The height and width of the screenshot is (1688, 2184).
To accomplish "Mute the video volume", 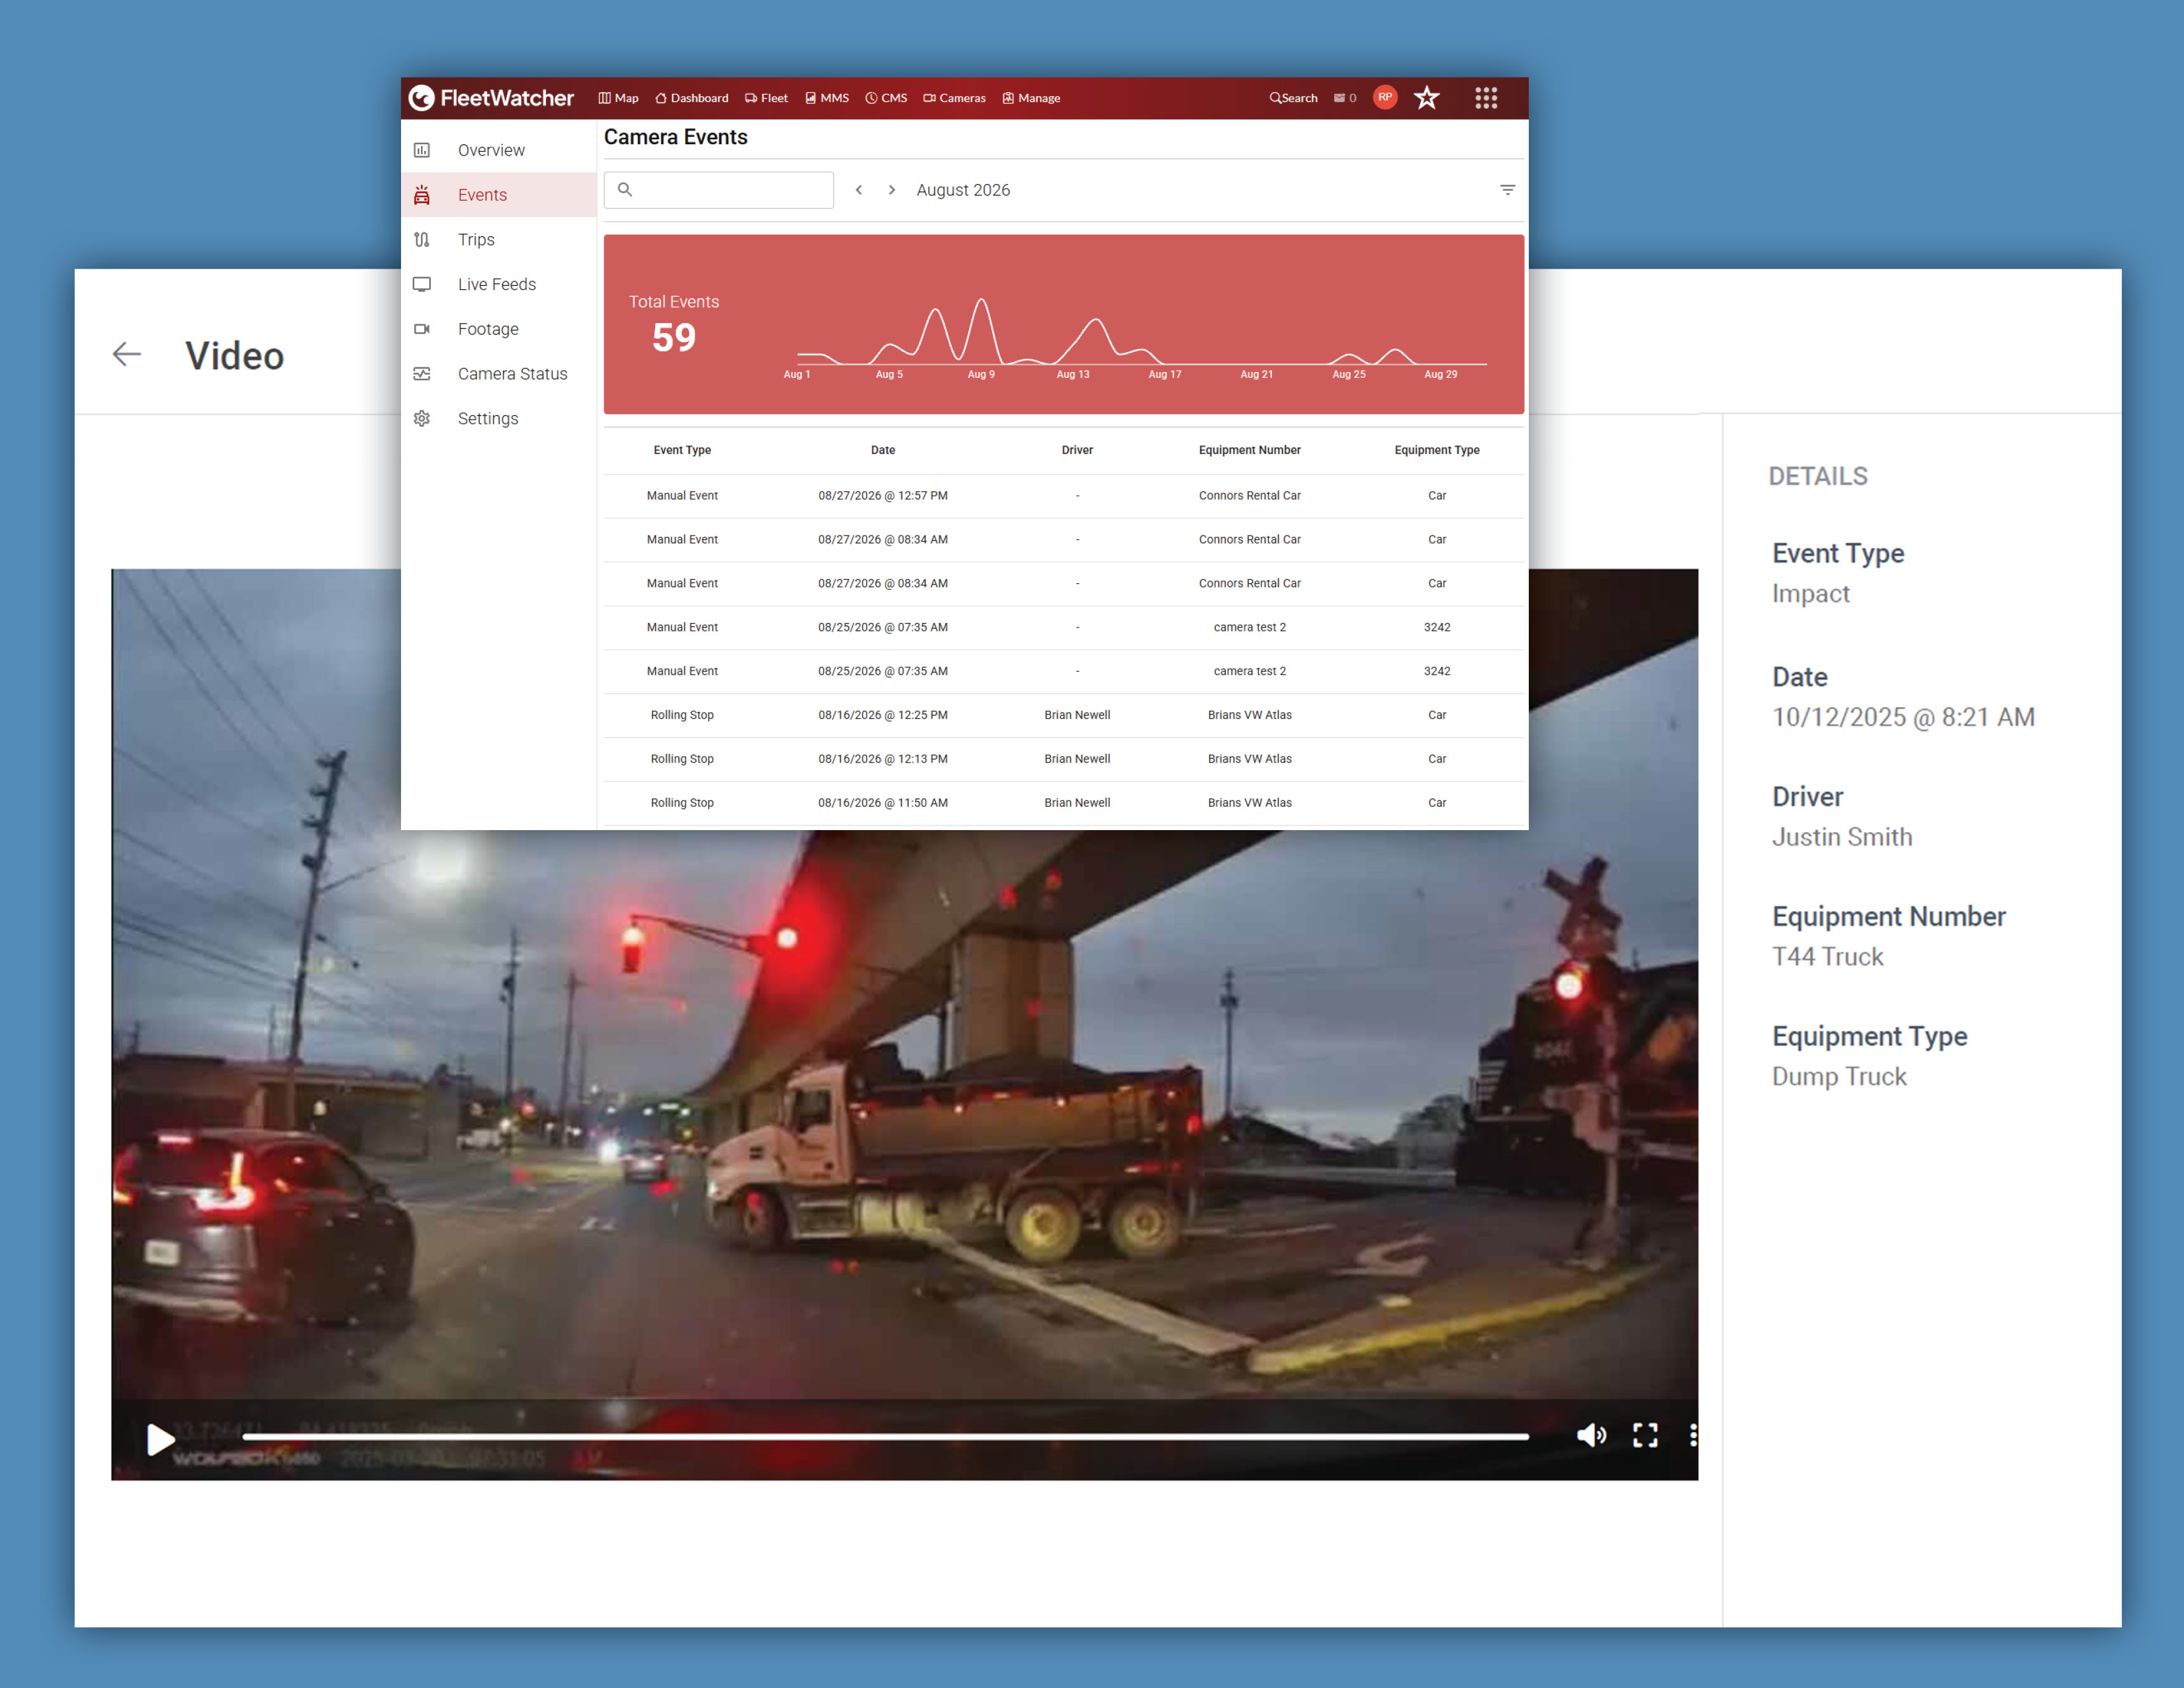I will click(1591, 1436).
